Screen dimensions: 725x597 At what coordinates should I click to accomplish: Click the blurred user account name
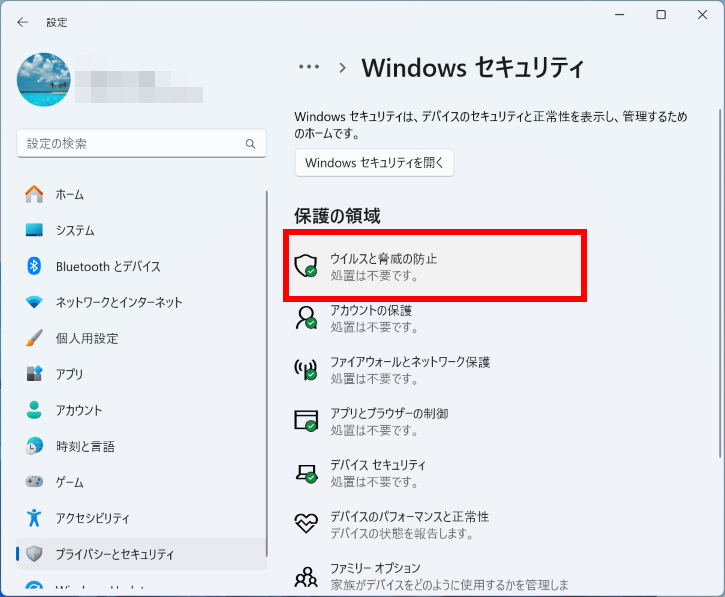(139, 80)
